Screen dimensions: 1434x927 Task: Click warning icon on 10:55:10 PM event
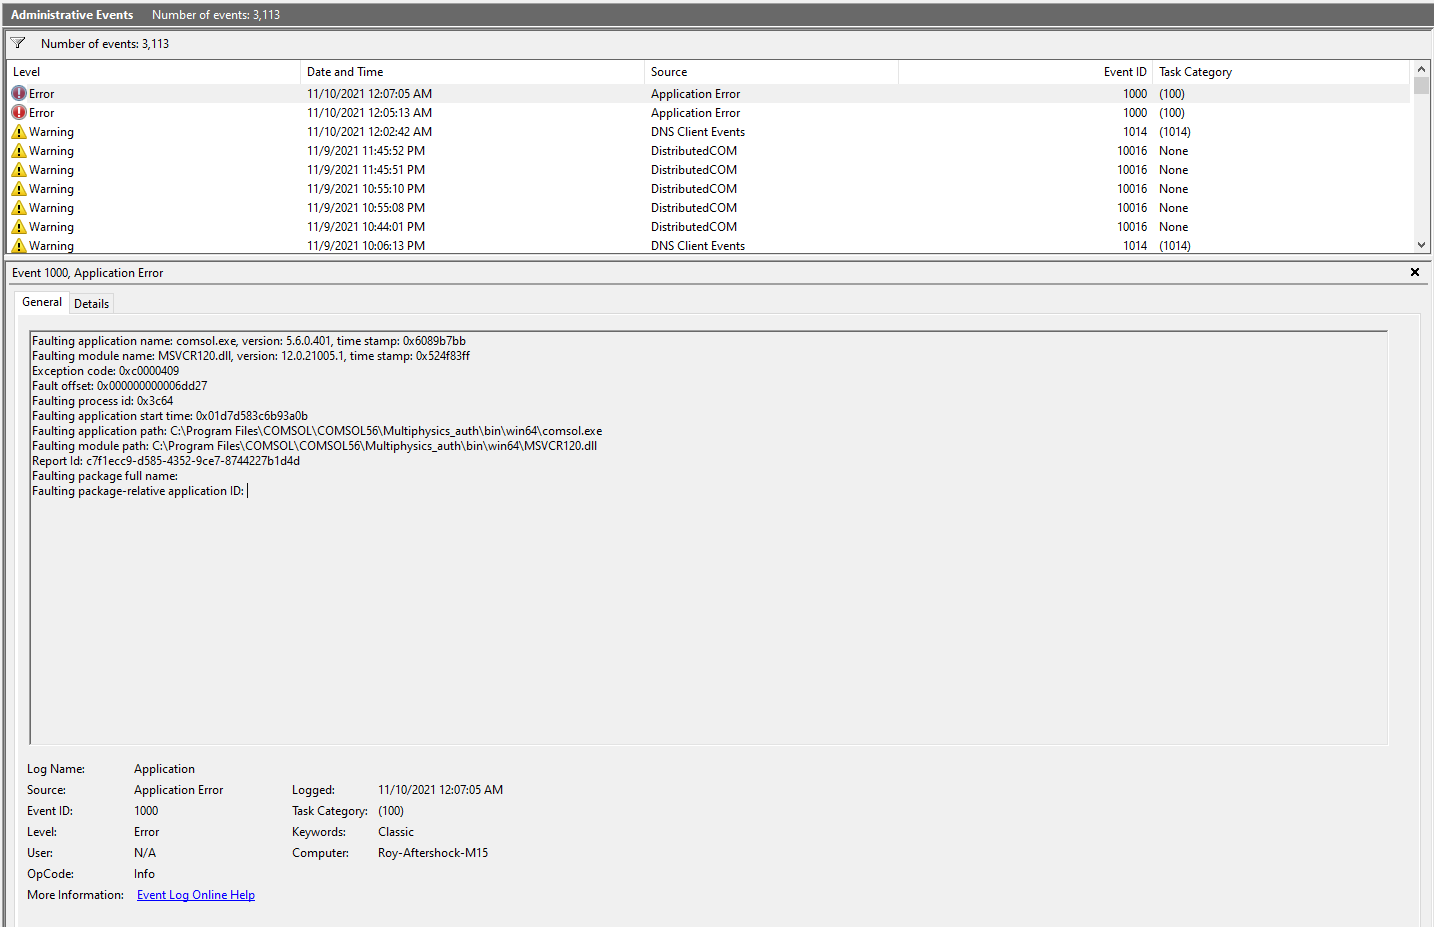[x=19, y=189]
